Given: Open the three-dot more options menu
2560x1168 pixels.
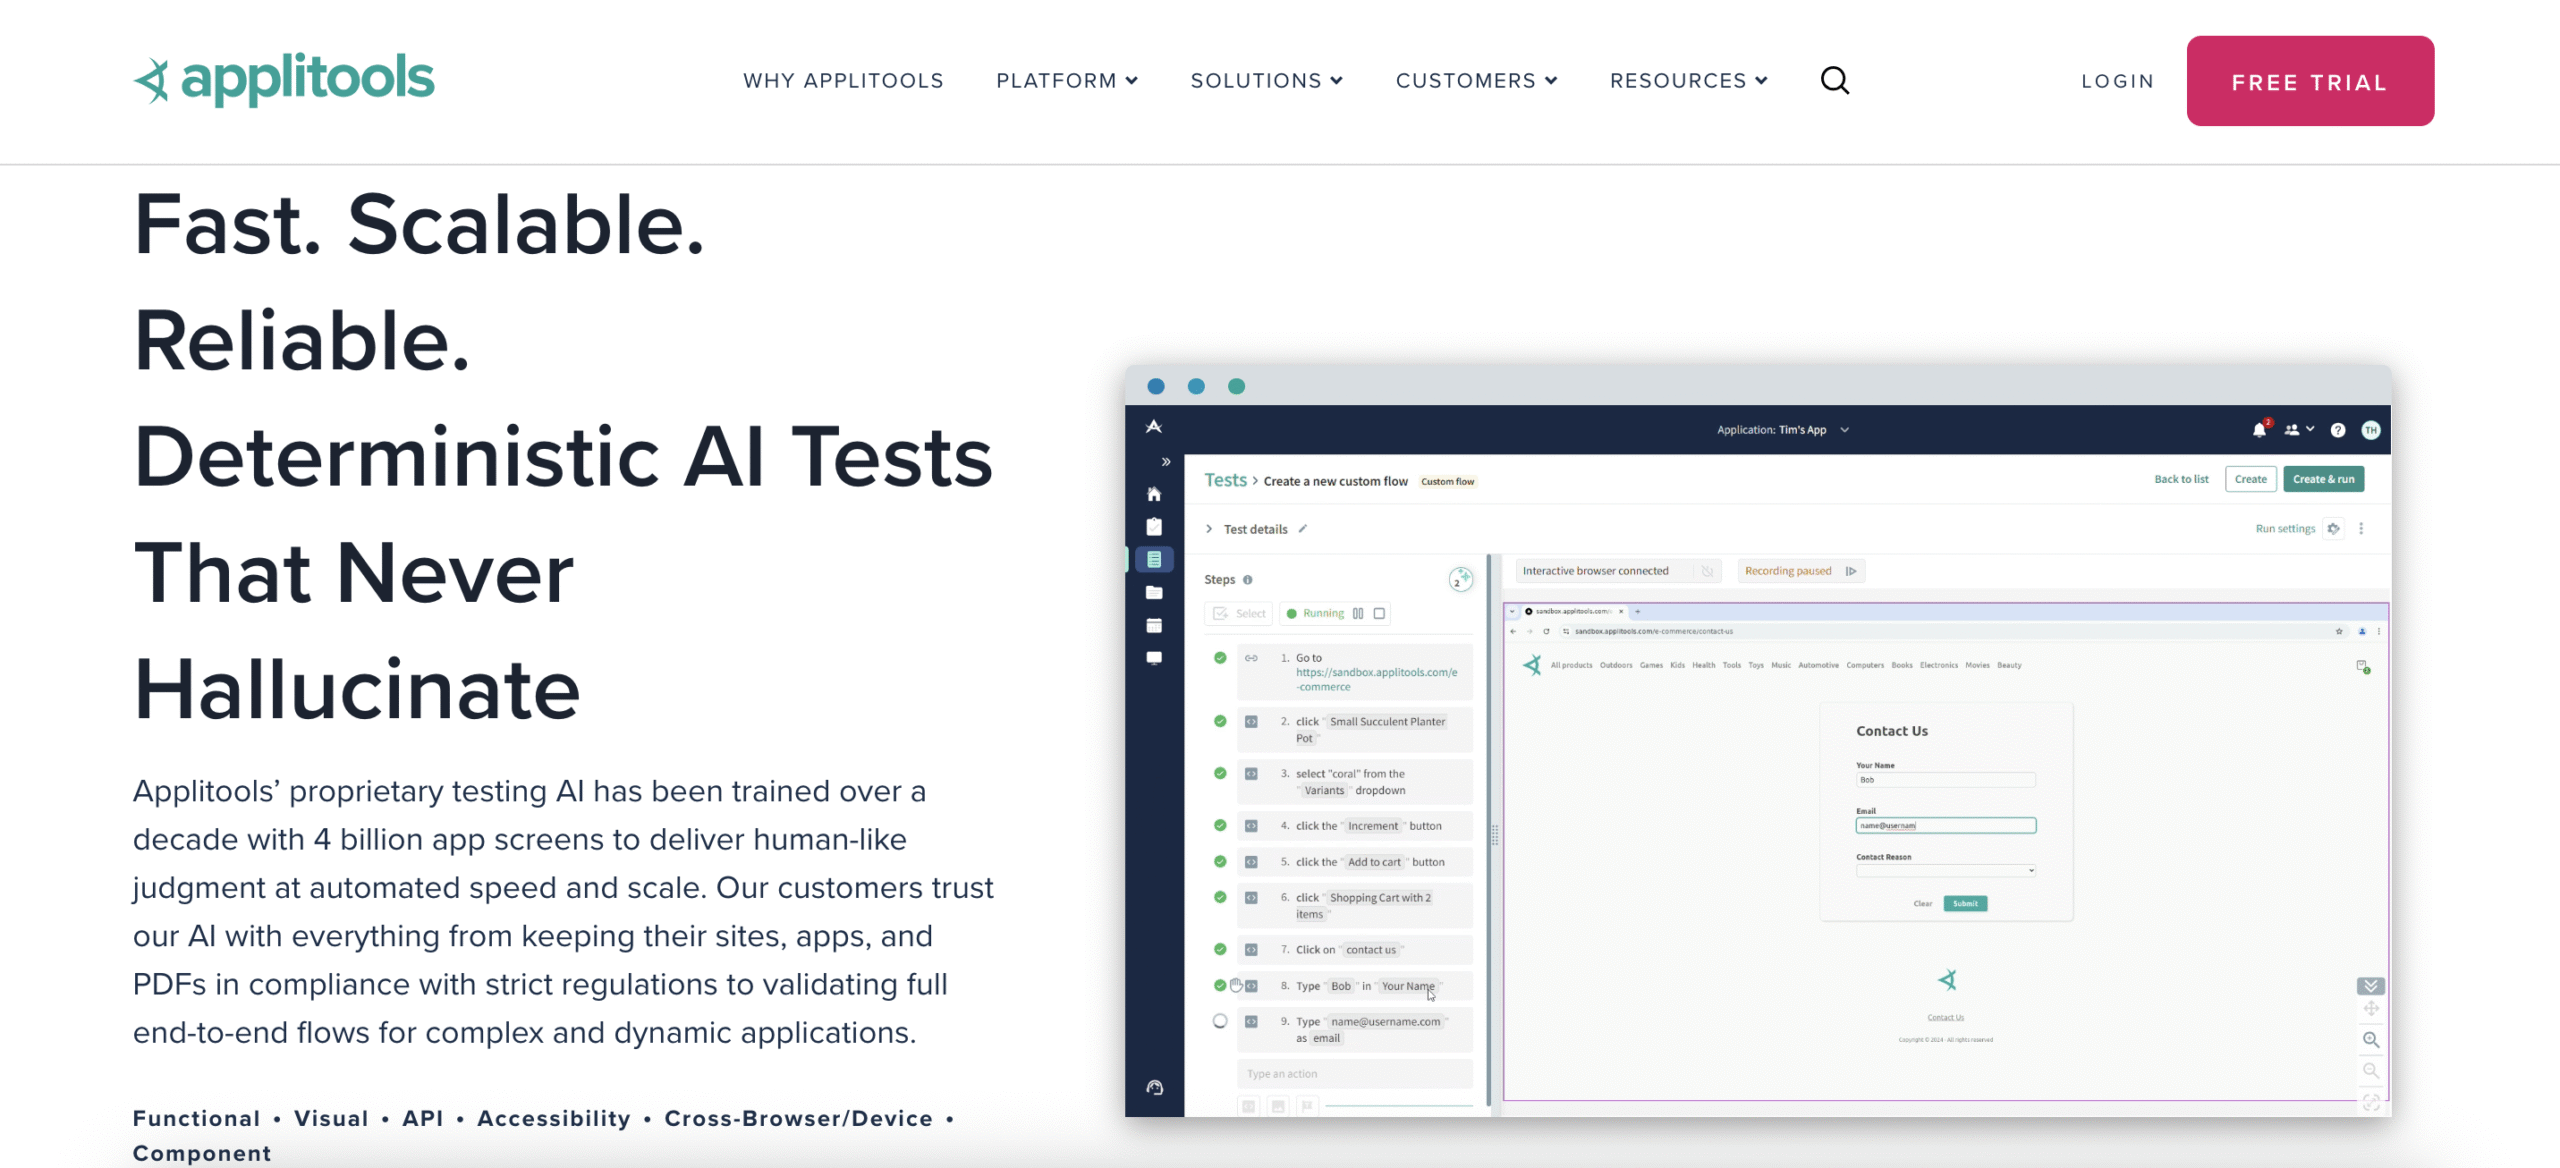Looking at the screenshot, I should click(2361, 529).
